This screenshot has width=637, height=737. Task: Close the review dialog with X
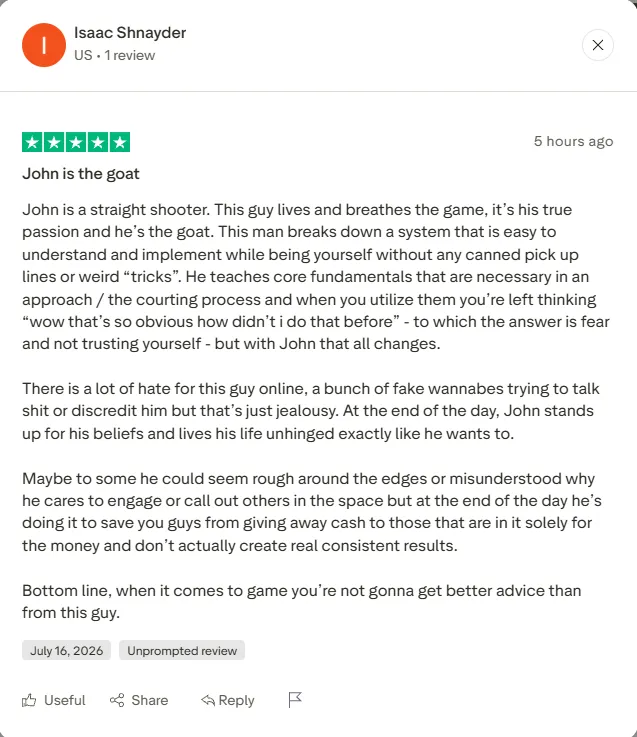[598, 45]
